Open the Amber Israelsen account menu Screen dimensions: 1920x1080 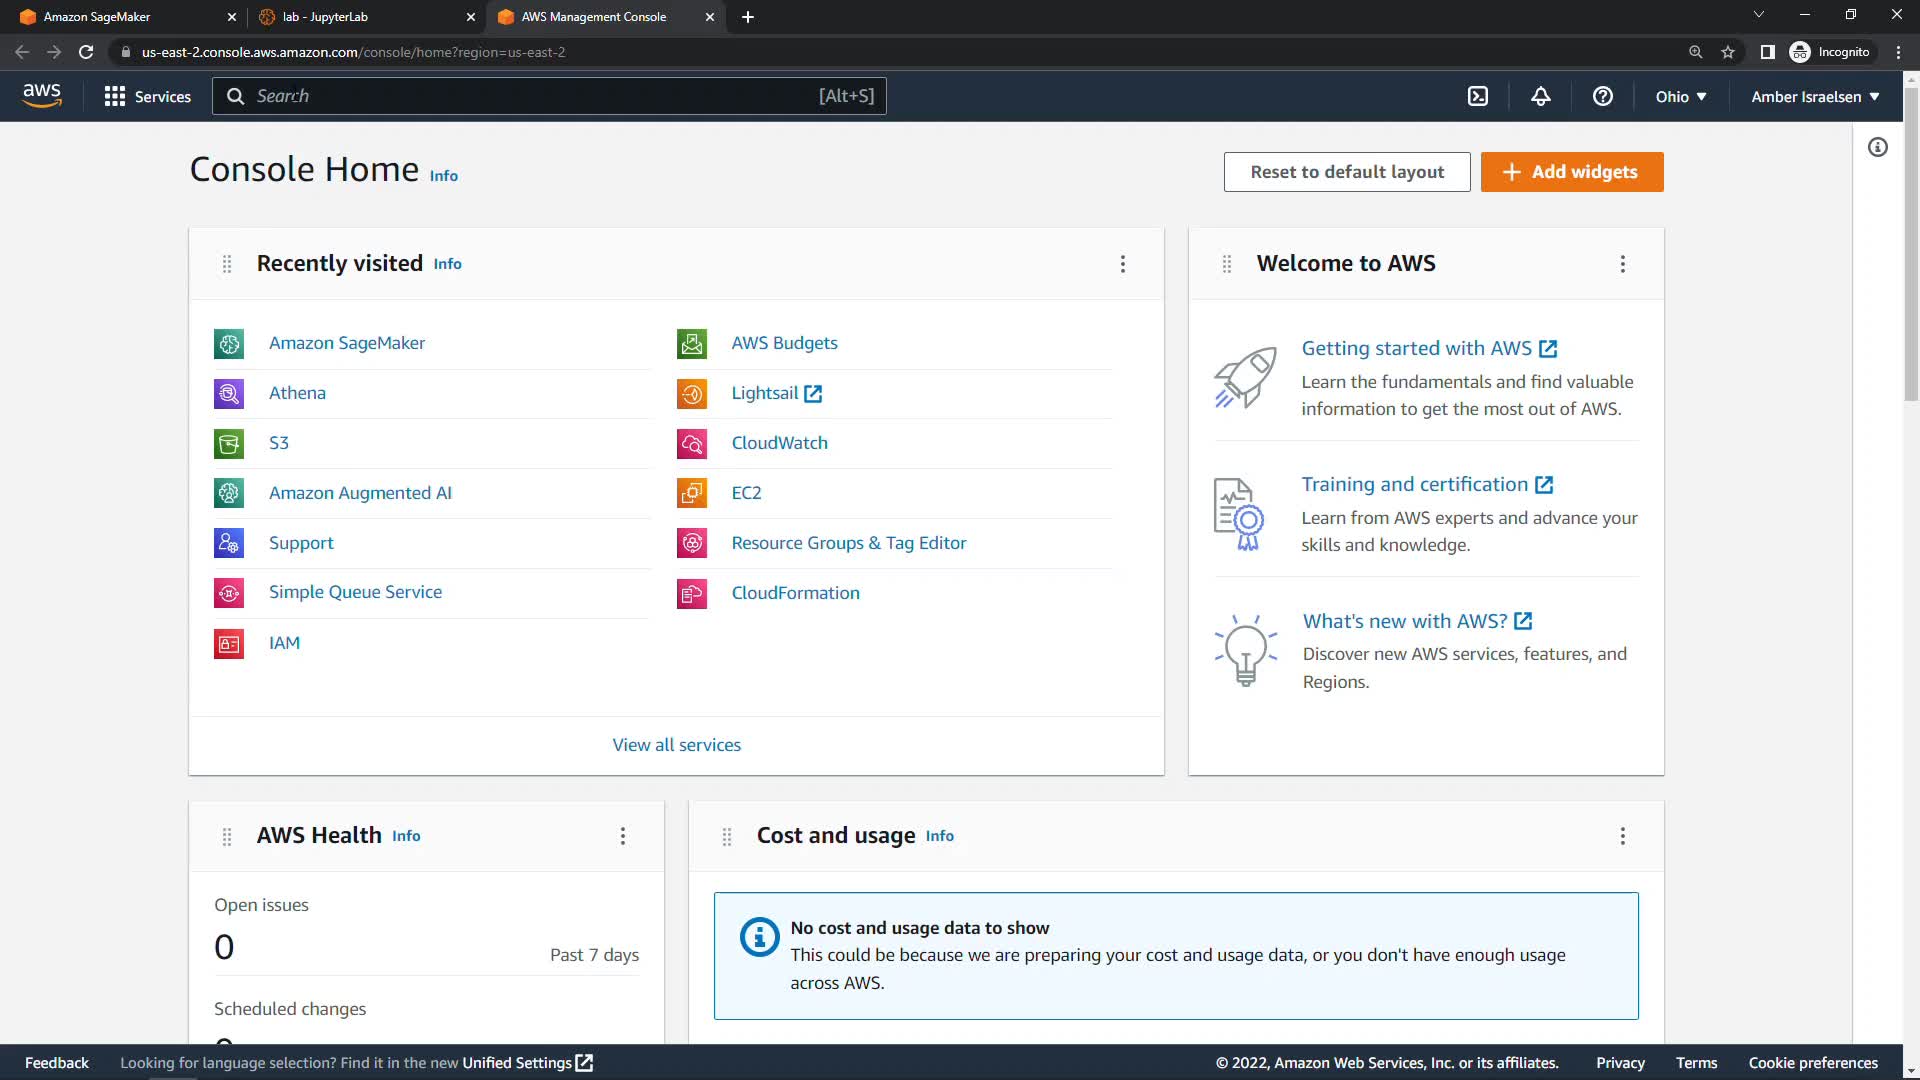1814,97
